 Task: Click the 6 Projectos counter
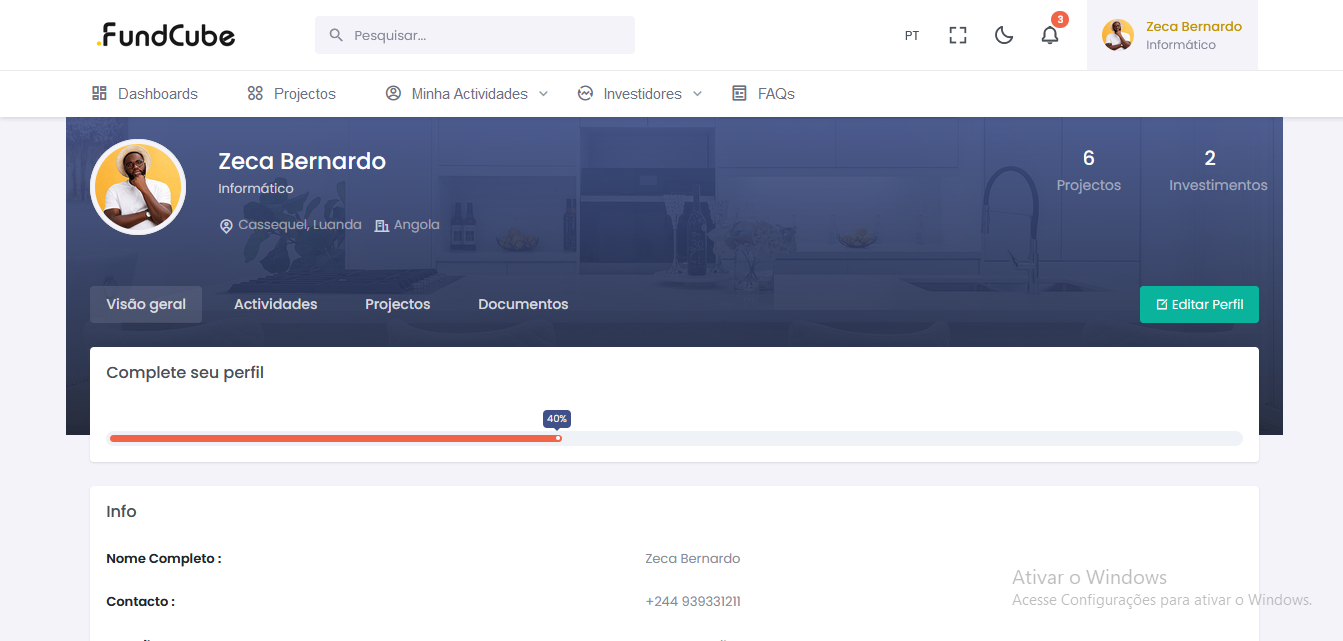coord(1088,170)
